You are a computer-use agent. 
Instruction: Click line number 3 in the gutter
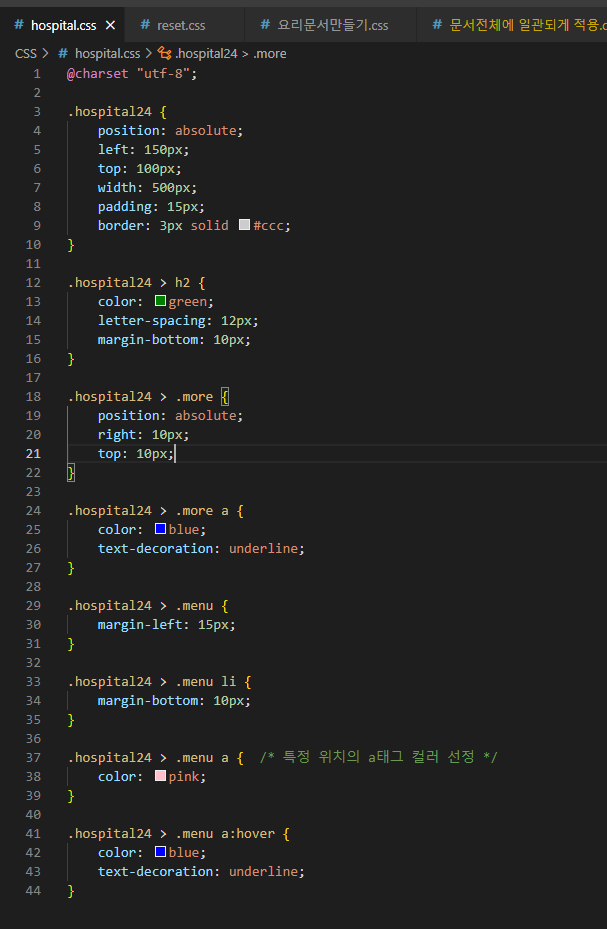click(x=37, y=111)
